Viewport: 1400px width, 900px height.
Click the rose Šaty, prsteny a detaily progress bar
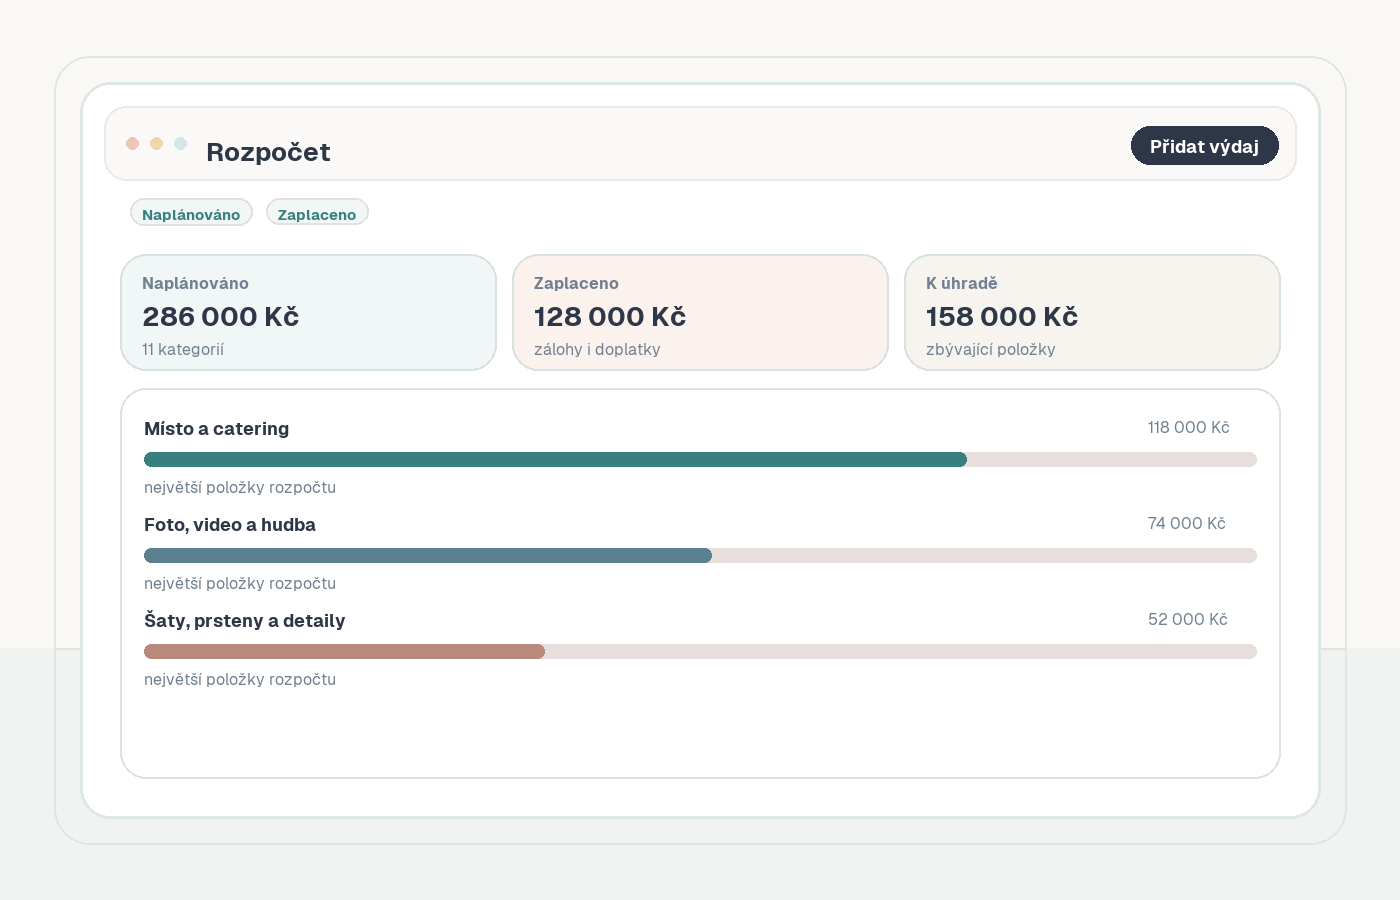(x=344, y=652)
